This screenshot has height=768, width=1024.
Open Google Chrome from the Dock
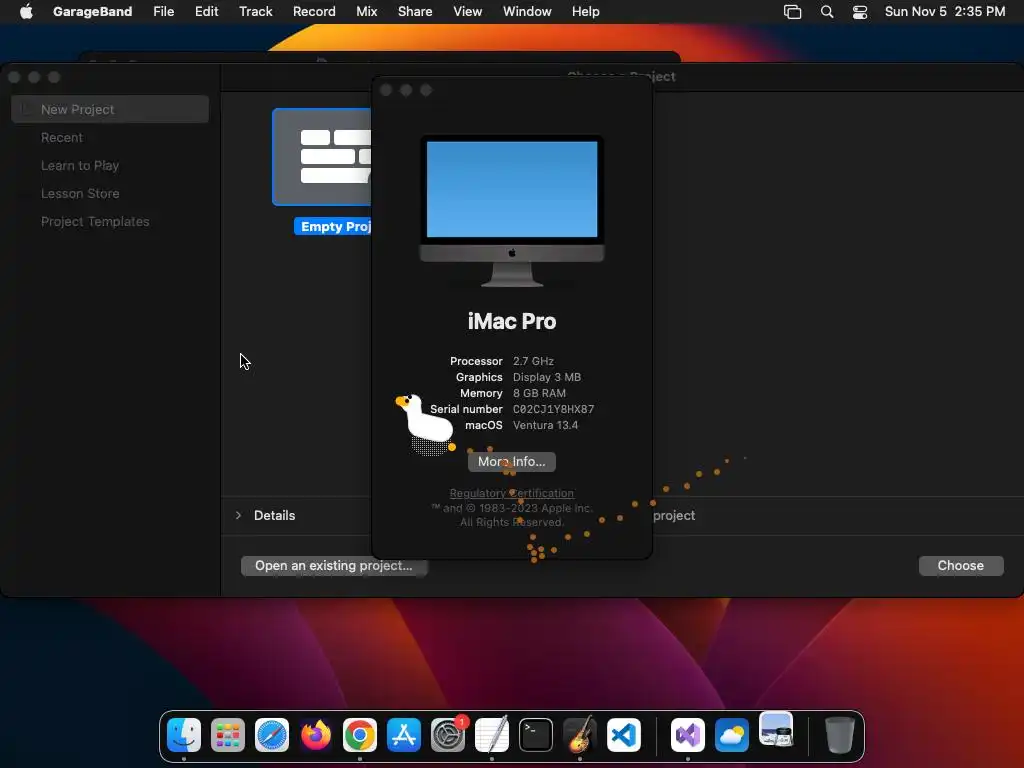point(360,735)
